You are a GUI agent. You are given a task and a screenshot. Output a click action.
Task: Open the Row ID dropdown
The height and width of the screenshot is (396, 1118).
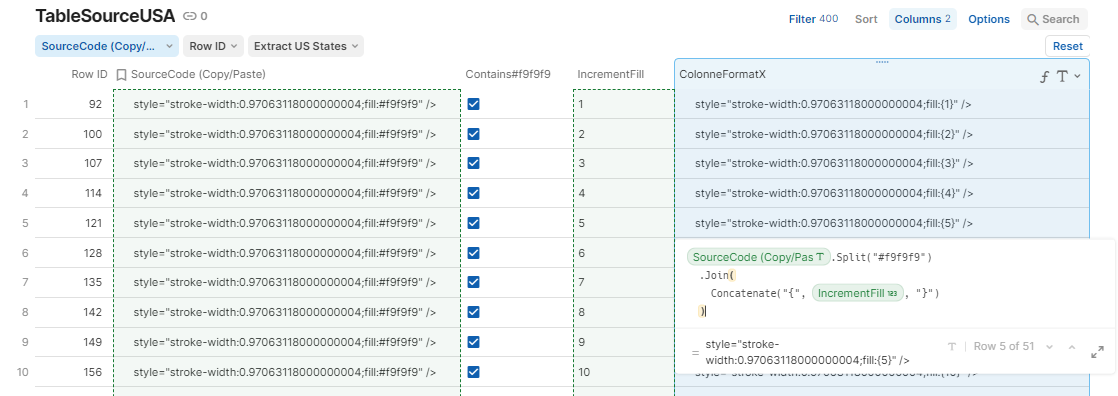214,46
